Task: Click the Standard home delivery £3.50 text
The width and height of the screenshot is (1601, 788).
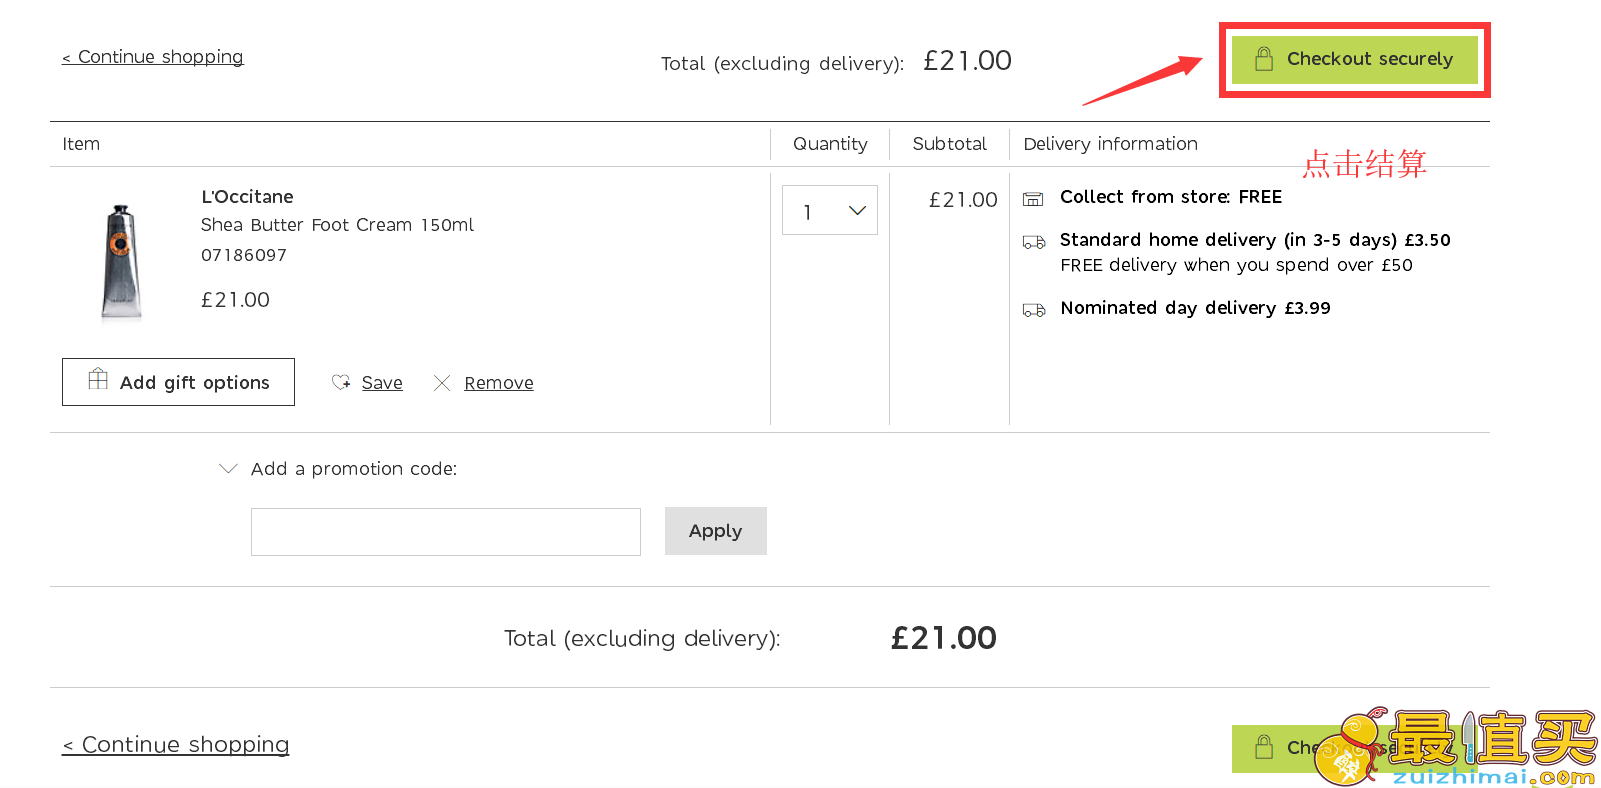Action: tap(1255, 240)
